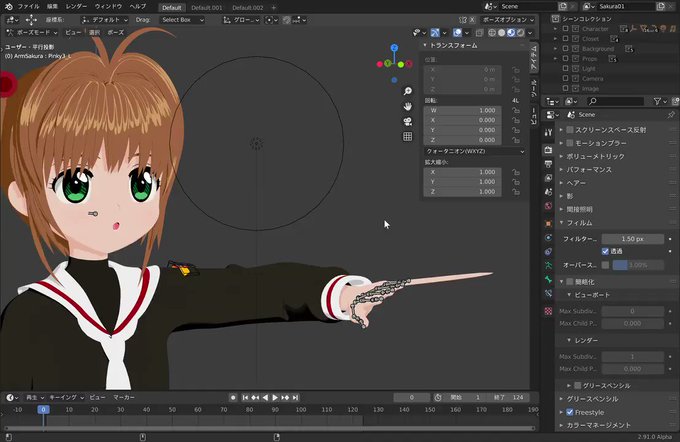Expand the Props collection
This screenshot has width=680, height=442.
(555, 59)
